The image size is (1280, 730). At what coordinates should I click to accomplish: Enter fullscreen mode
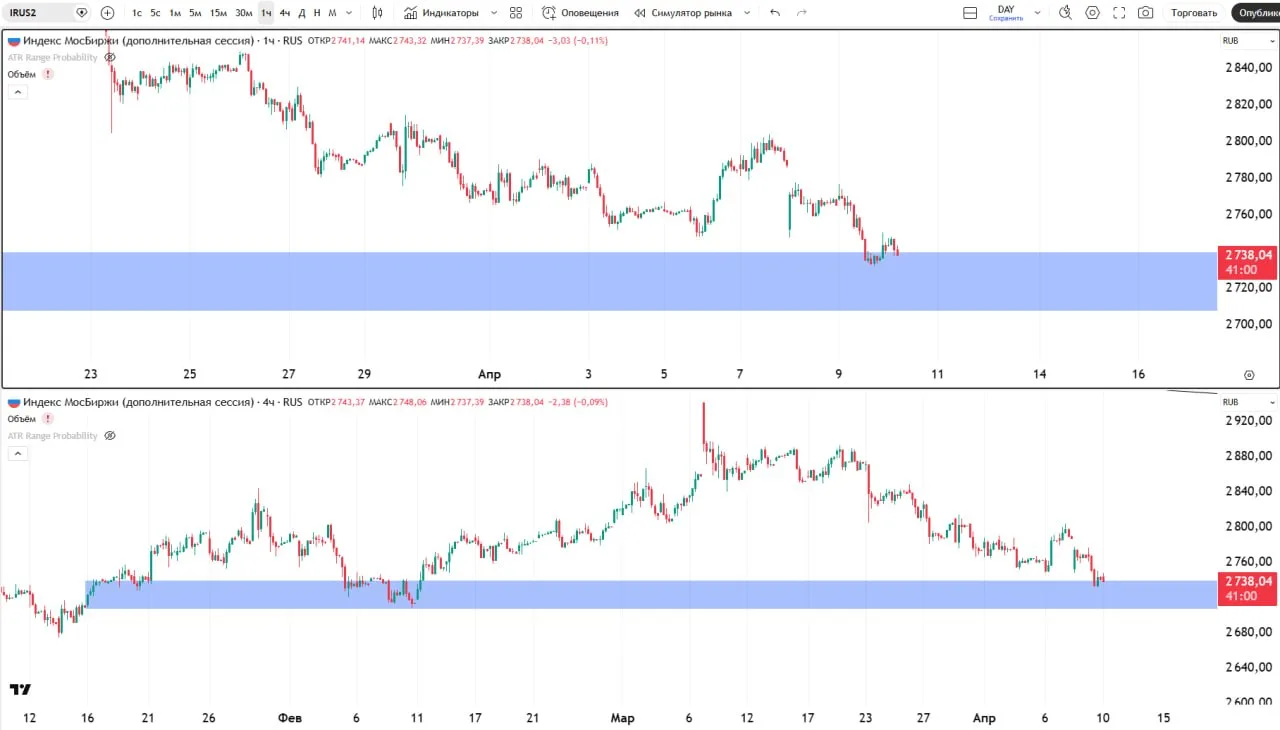coord(1119,13)
